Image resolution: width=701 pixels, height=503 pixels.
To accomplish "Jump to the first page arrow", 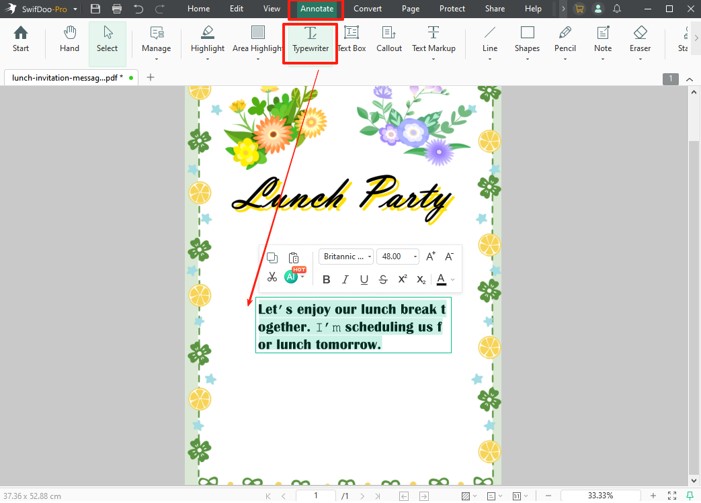I will tap(268, 495).
